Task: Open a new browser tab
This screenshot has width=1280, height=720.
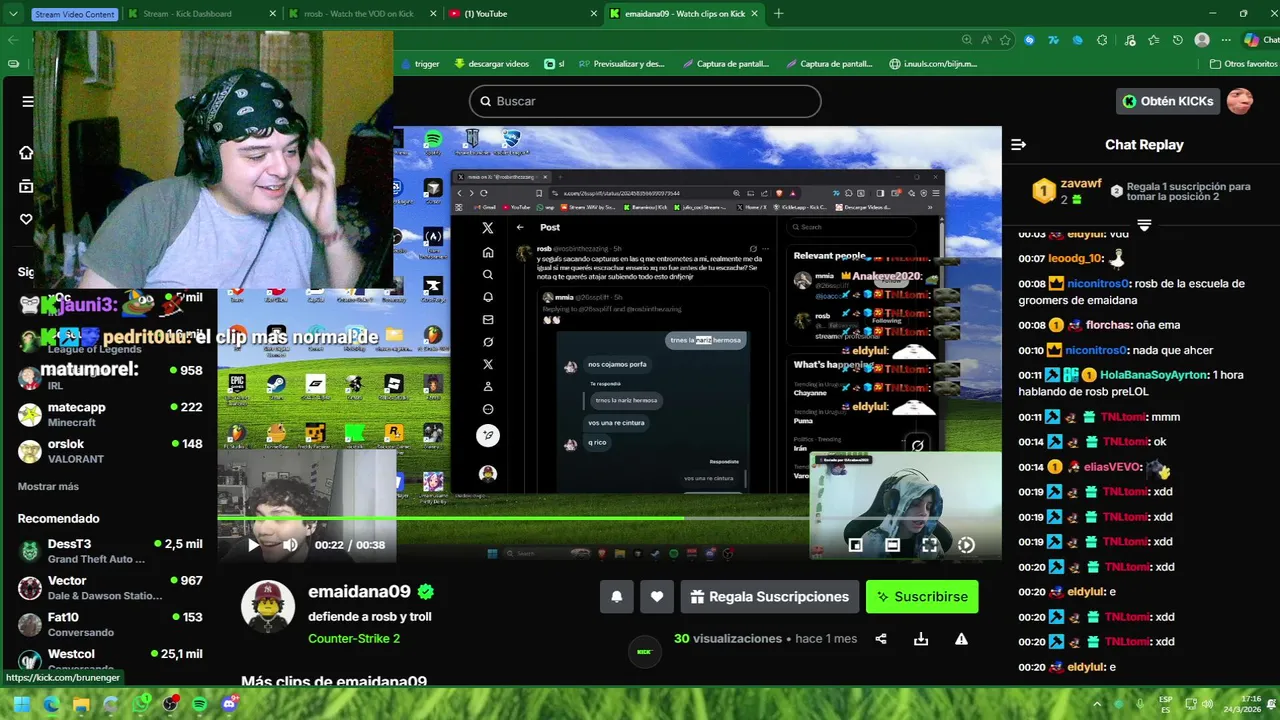Action: click(x=779, y=14)
